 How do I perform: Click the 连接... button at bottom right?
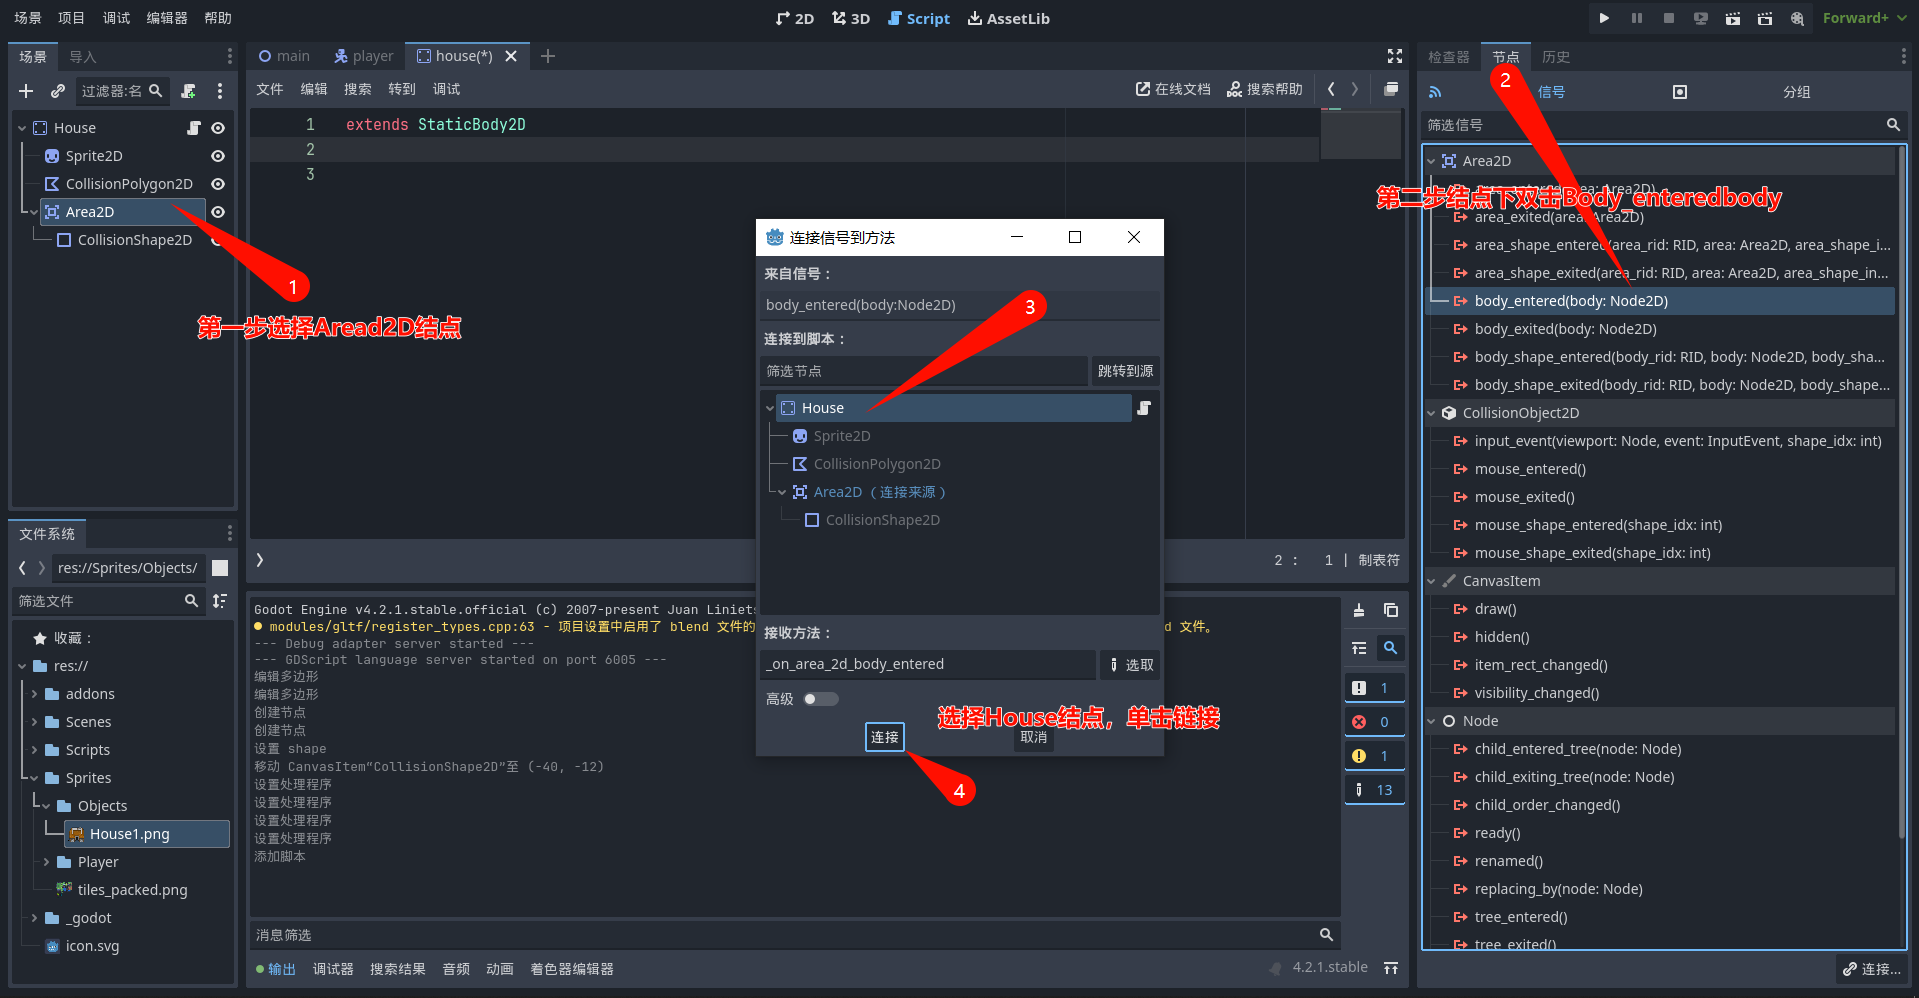(x=1871, y=969)
